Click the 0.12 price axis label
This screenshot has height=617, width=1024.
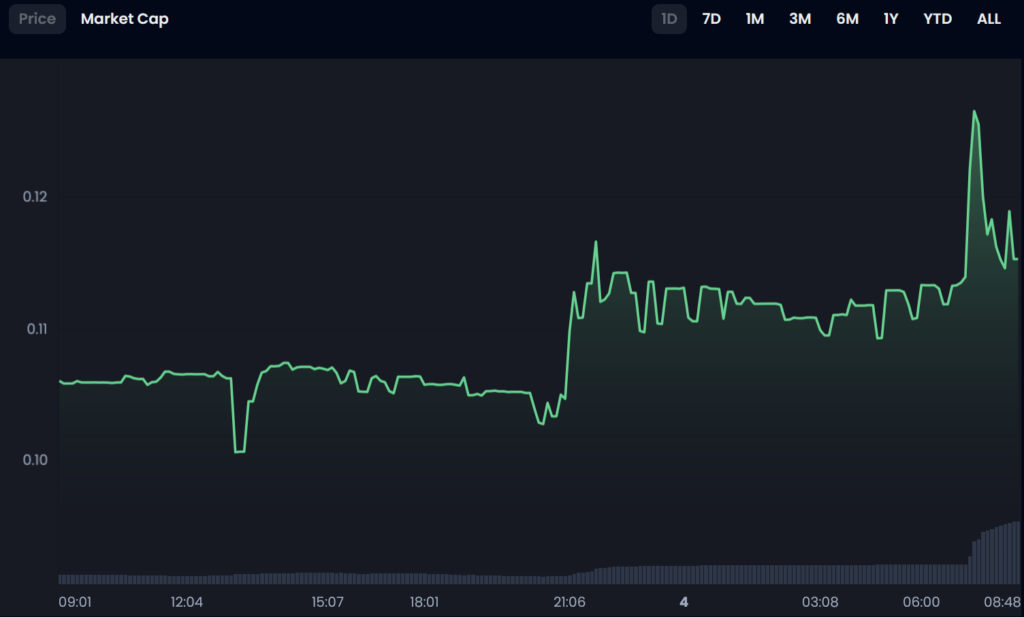(x=35, y=197)
